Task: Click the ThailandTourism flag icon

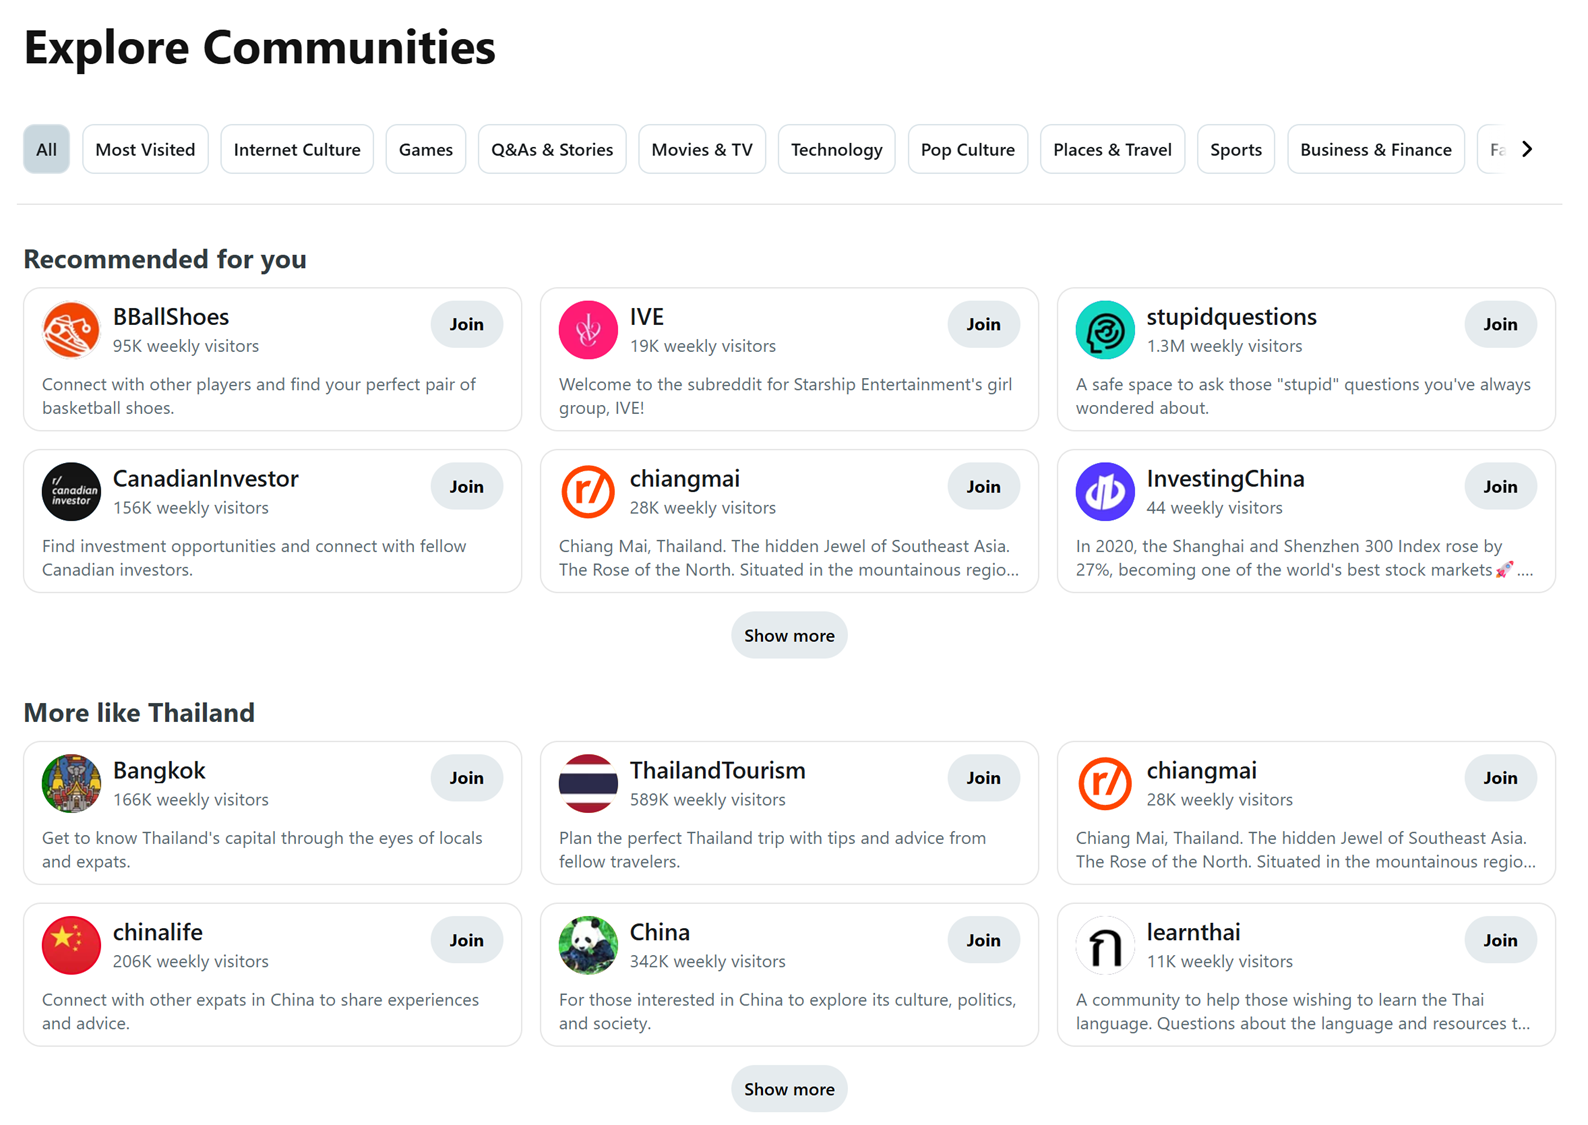Action: tap(588, 783)
